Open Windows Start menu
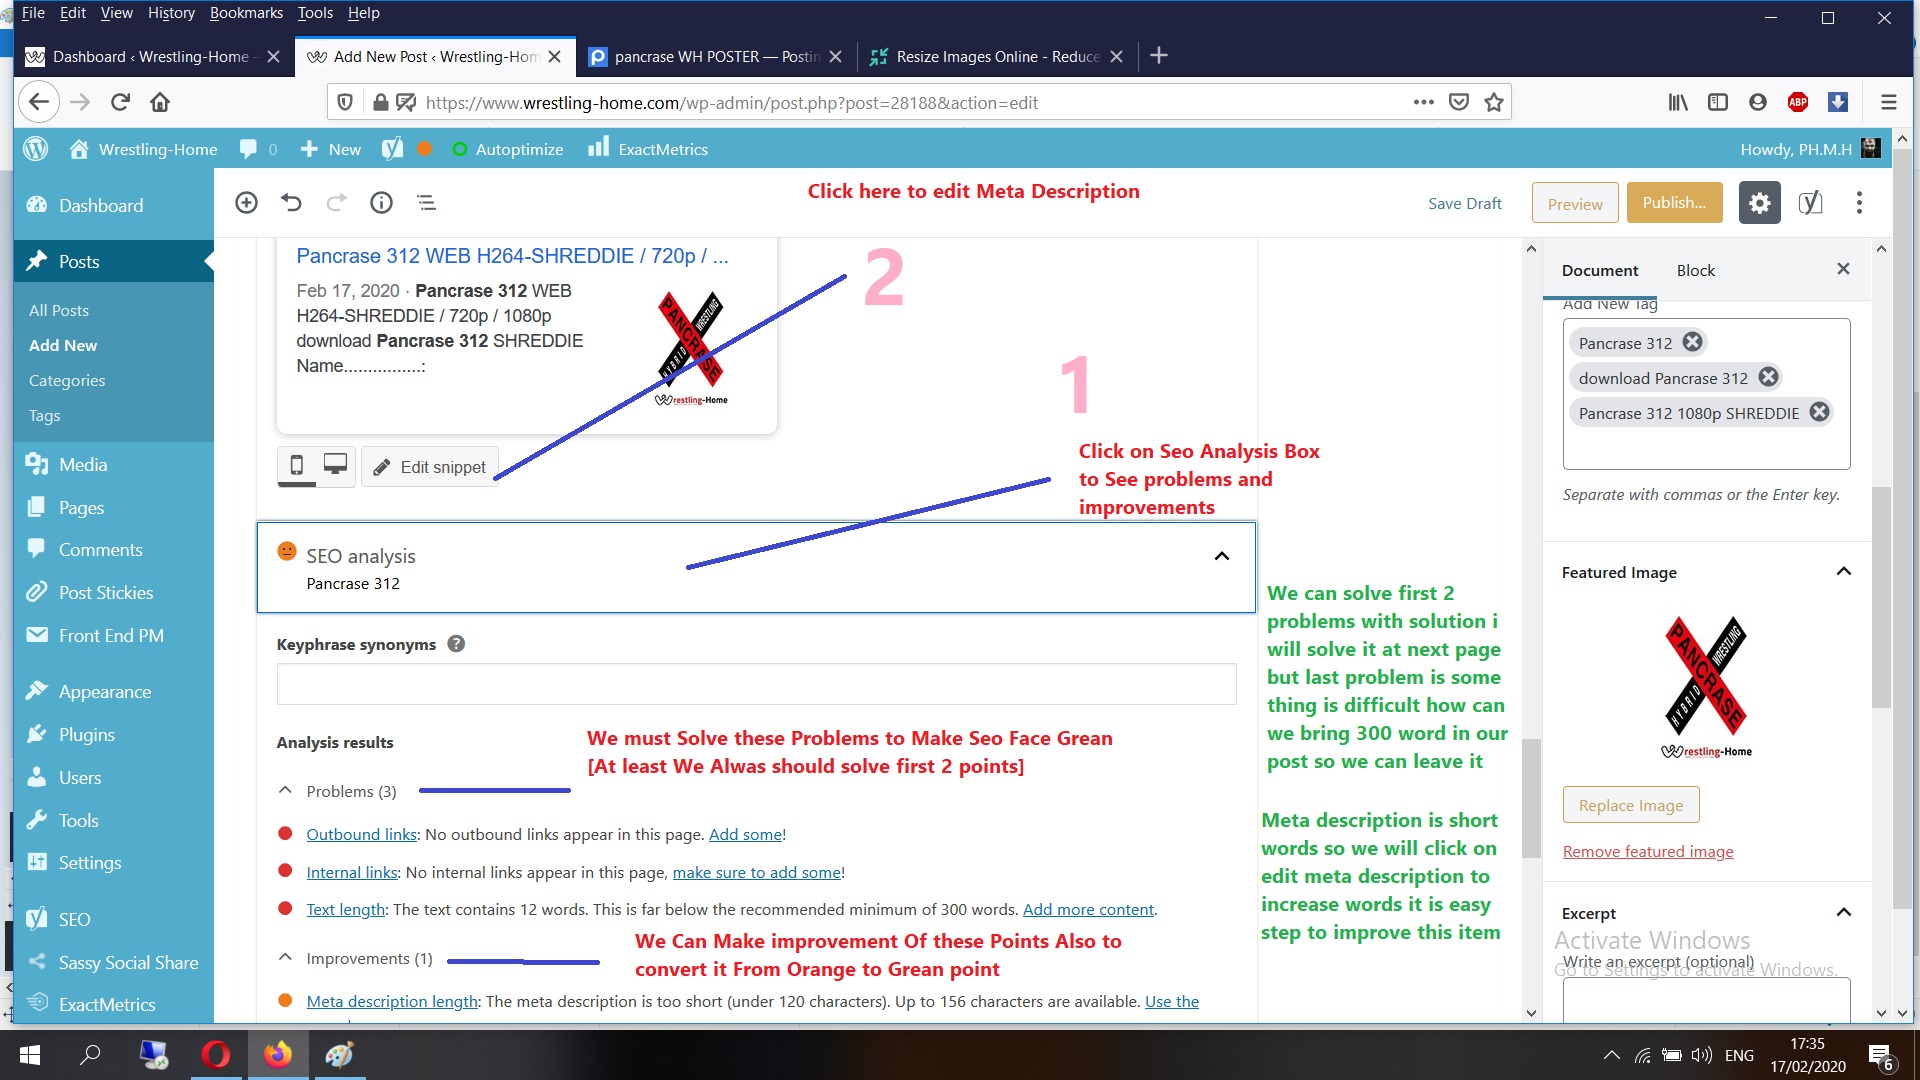Screen dimensions: 1920x1080 30,1055
